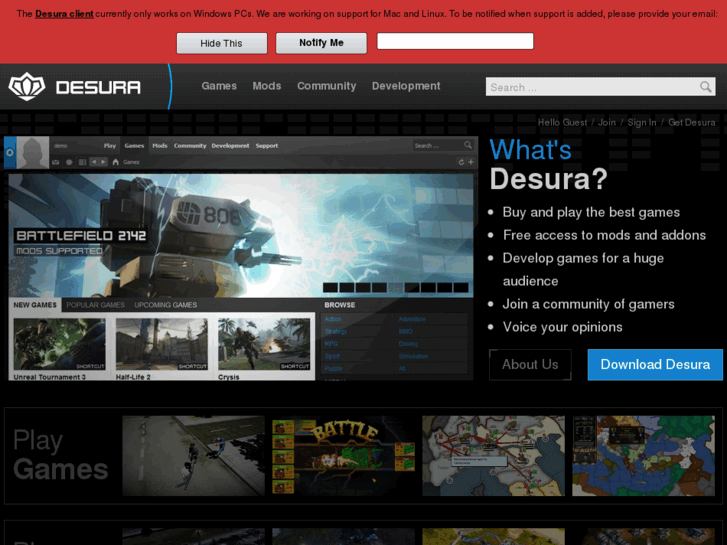Click the Hide This button
Viewport: 727px width, 545px height.
[x=222, y=43]
